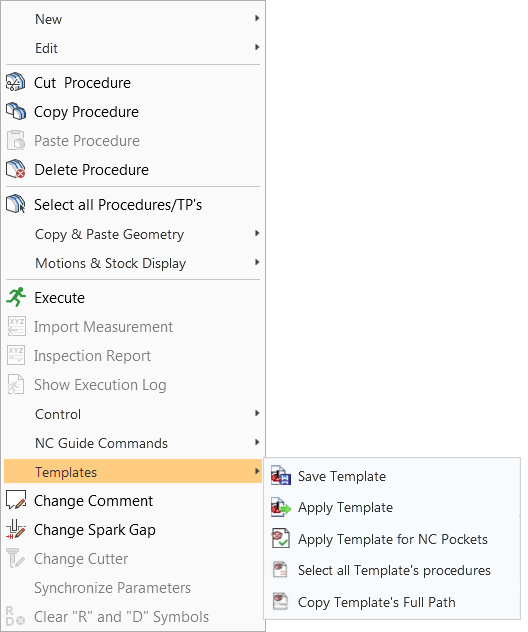Expand the New submenu arrow
This screenshot has width=528, height=632.
point(257,19)
